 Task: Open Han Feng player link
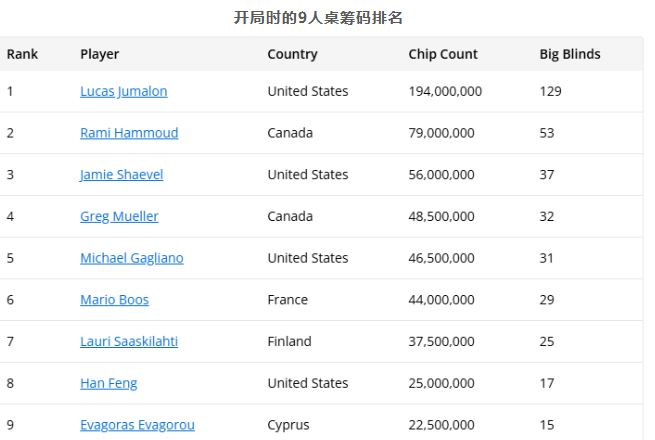point(109,383)
